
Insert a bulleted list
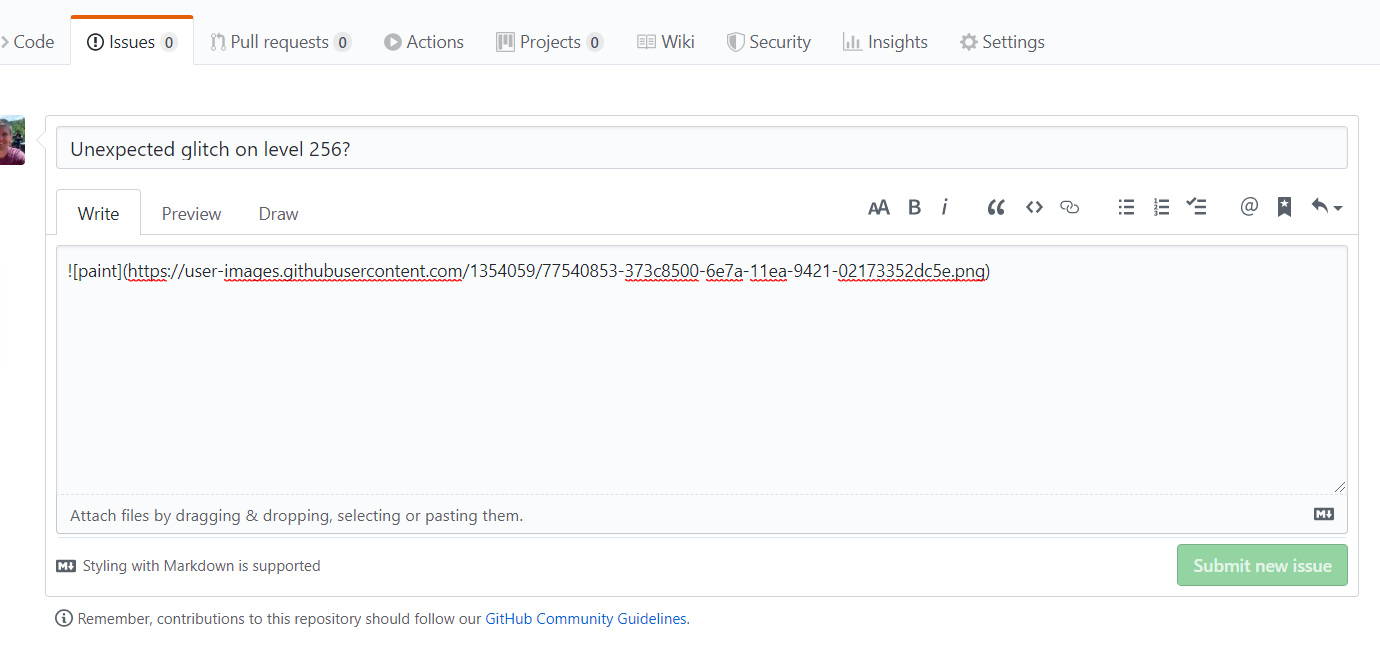pyautogui.click(x=1126, y=208)
